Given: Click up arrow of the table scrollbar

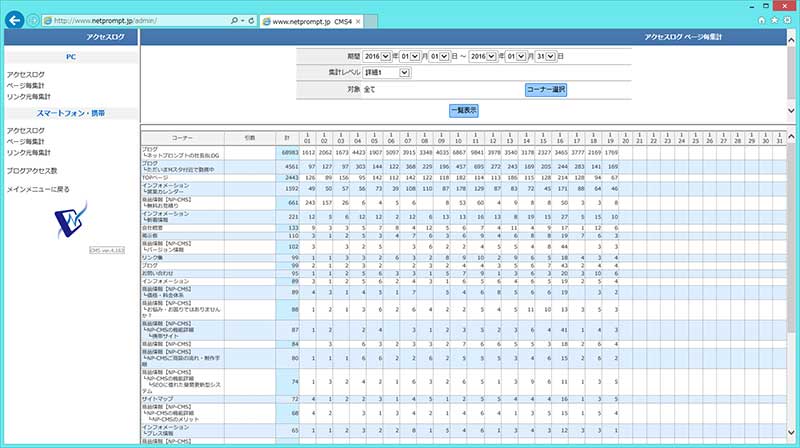Looking at the screenshot, I should coord(791,136).
